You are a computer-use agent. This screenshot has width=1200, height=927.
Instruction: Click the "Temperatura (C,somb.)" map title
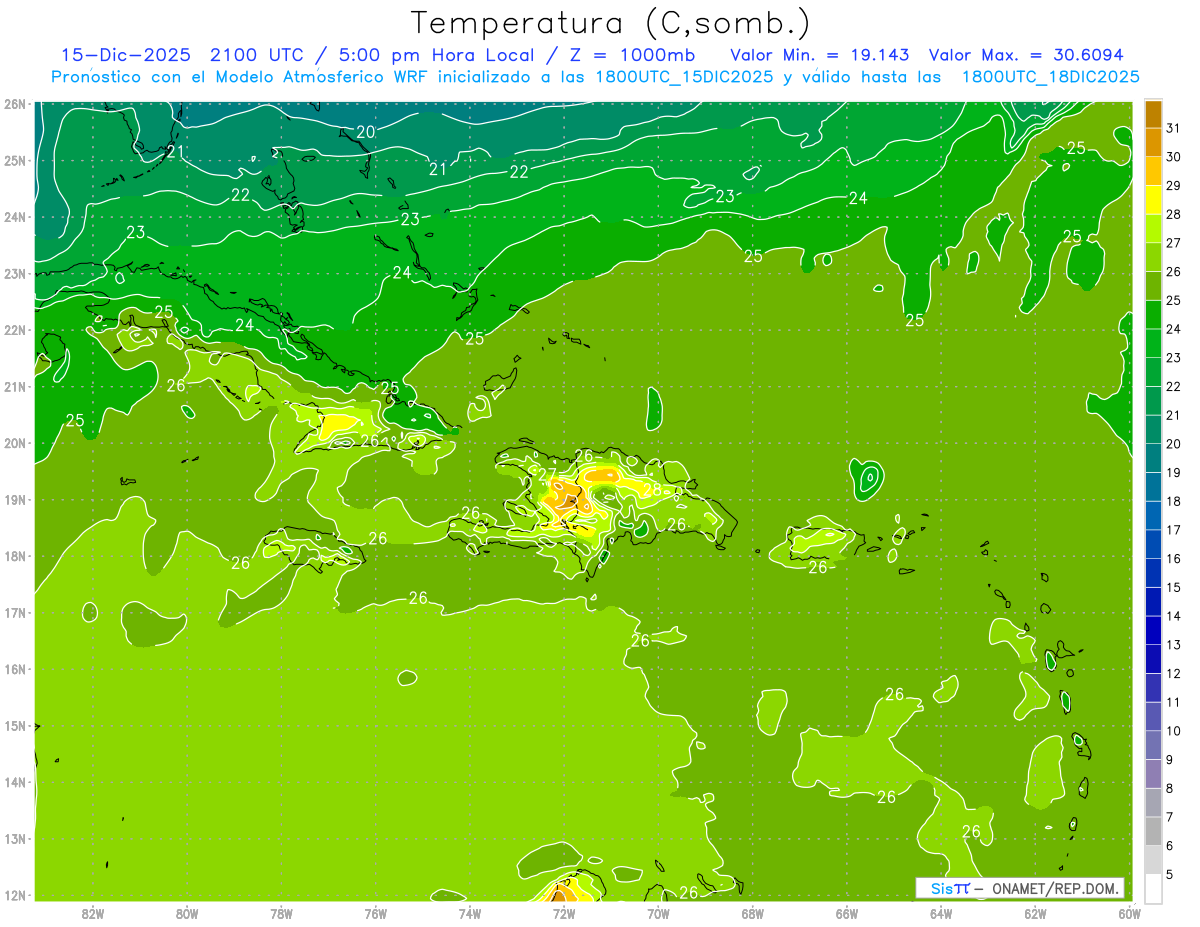pos(610,22)
